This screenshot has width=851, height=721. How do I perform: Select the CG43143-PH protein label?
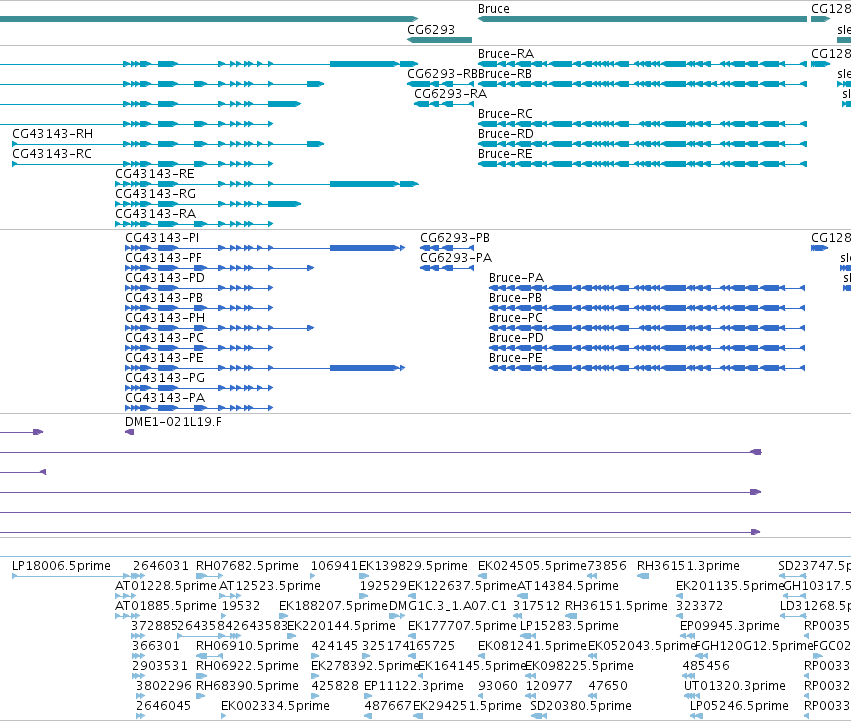click(165, 318)
